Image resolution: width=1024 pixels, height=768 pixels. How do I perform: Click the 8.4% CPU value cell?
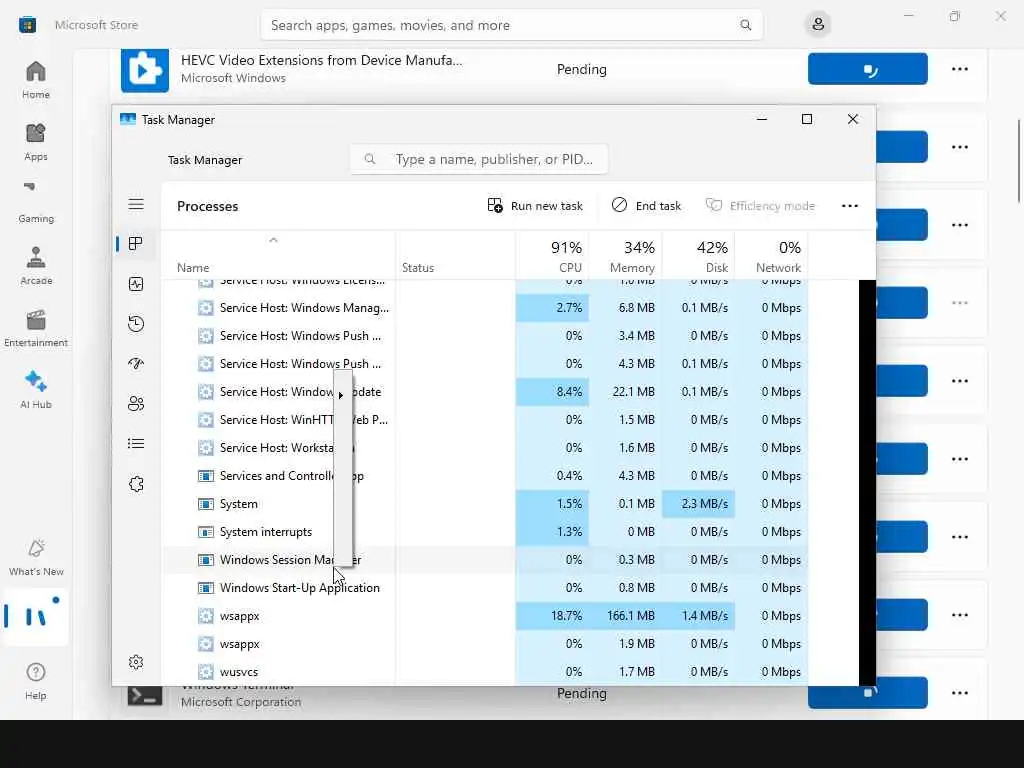click(552, 392)
